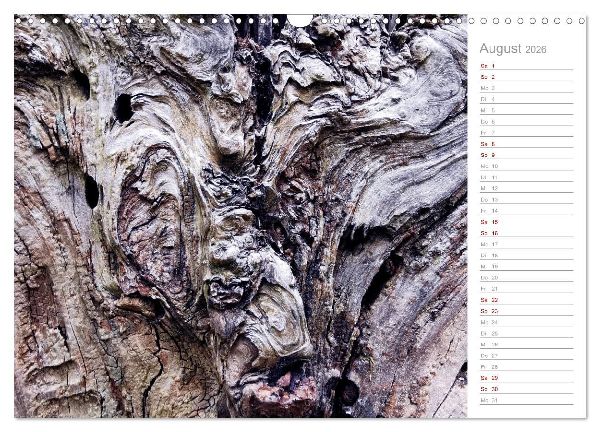The height and width of the screenshot is (432, 600).
Task: Select the 'Sa 29' calendar row
Action: (x=527, y=377)
